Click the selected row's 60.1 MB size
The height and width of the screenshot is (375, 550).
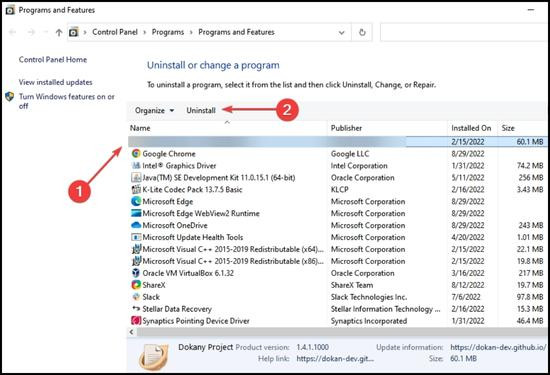[x=530, y=142]
